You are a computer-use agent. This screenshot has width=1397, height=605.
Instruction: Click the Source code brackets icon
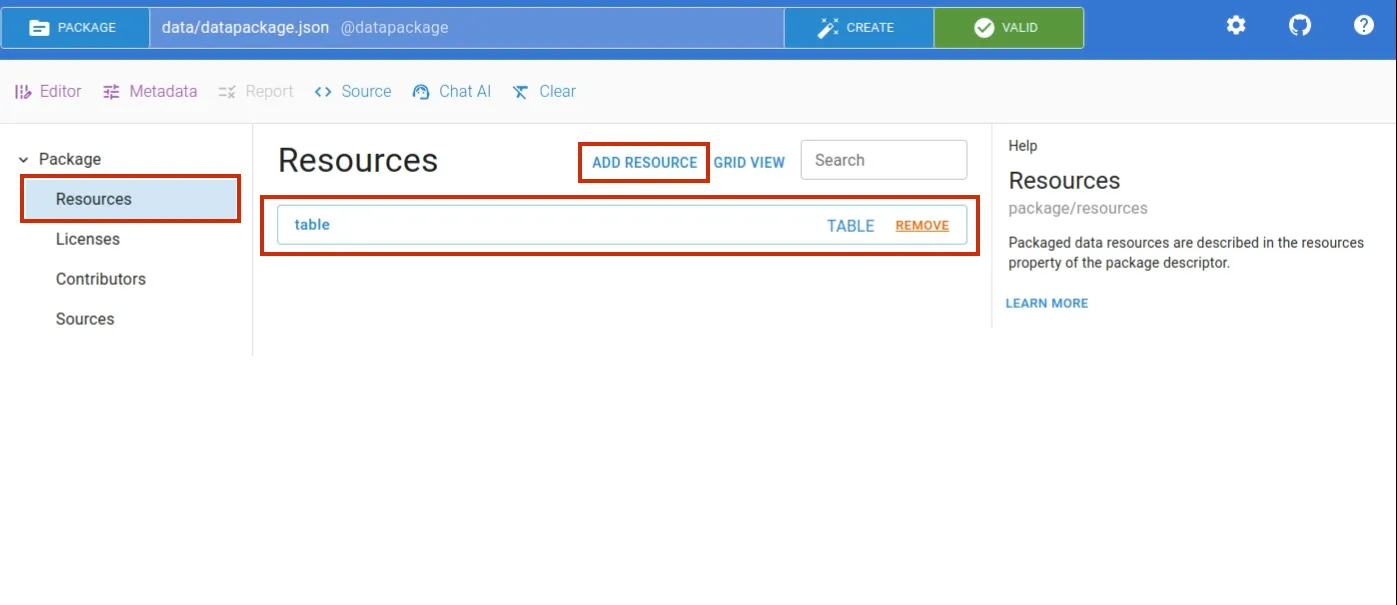point(323,92)
